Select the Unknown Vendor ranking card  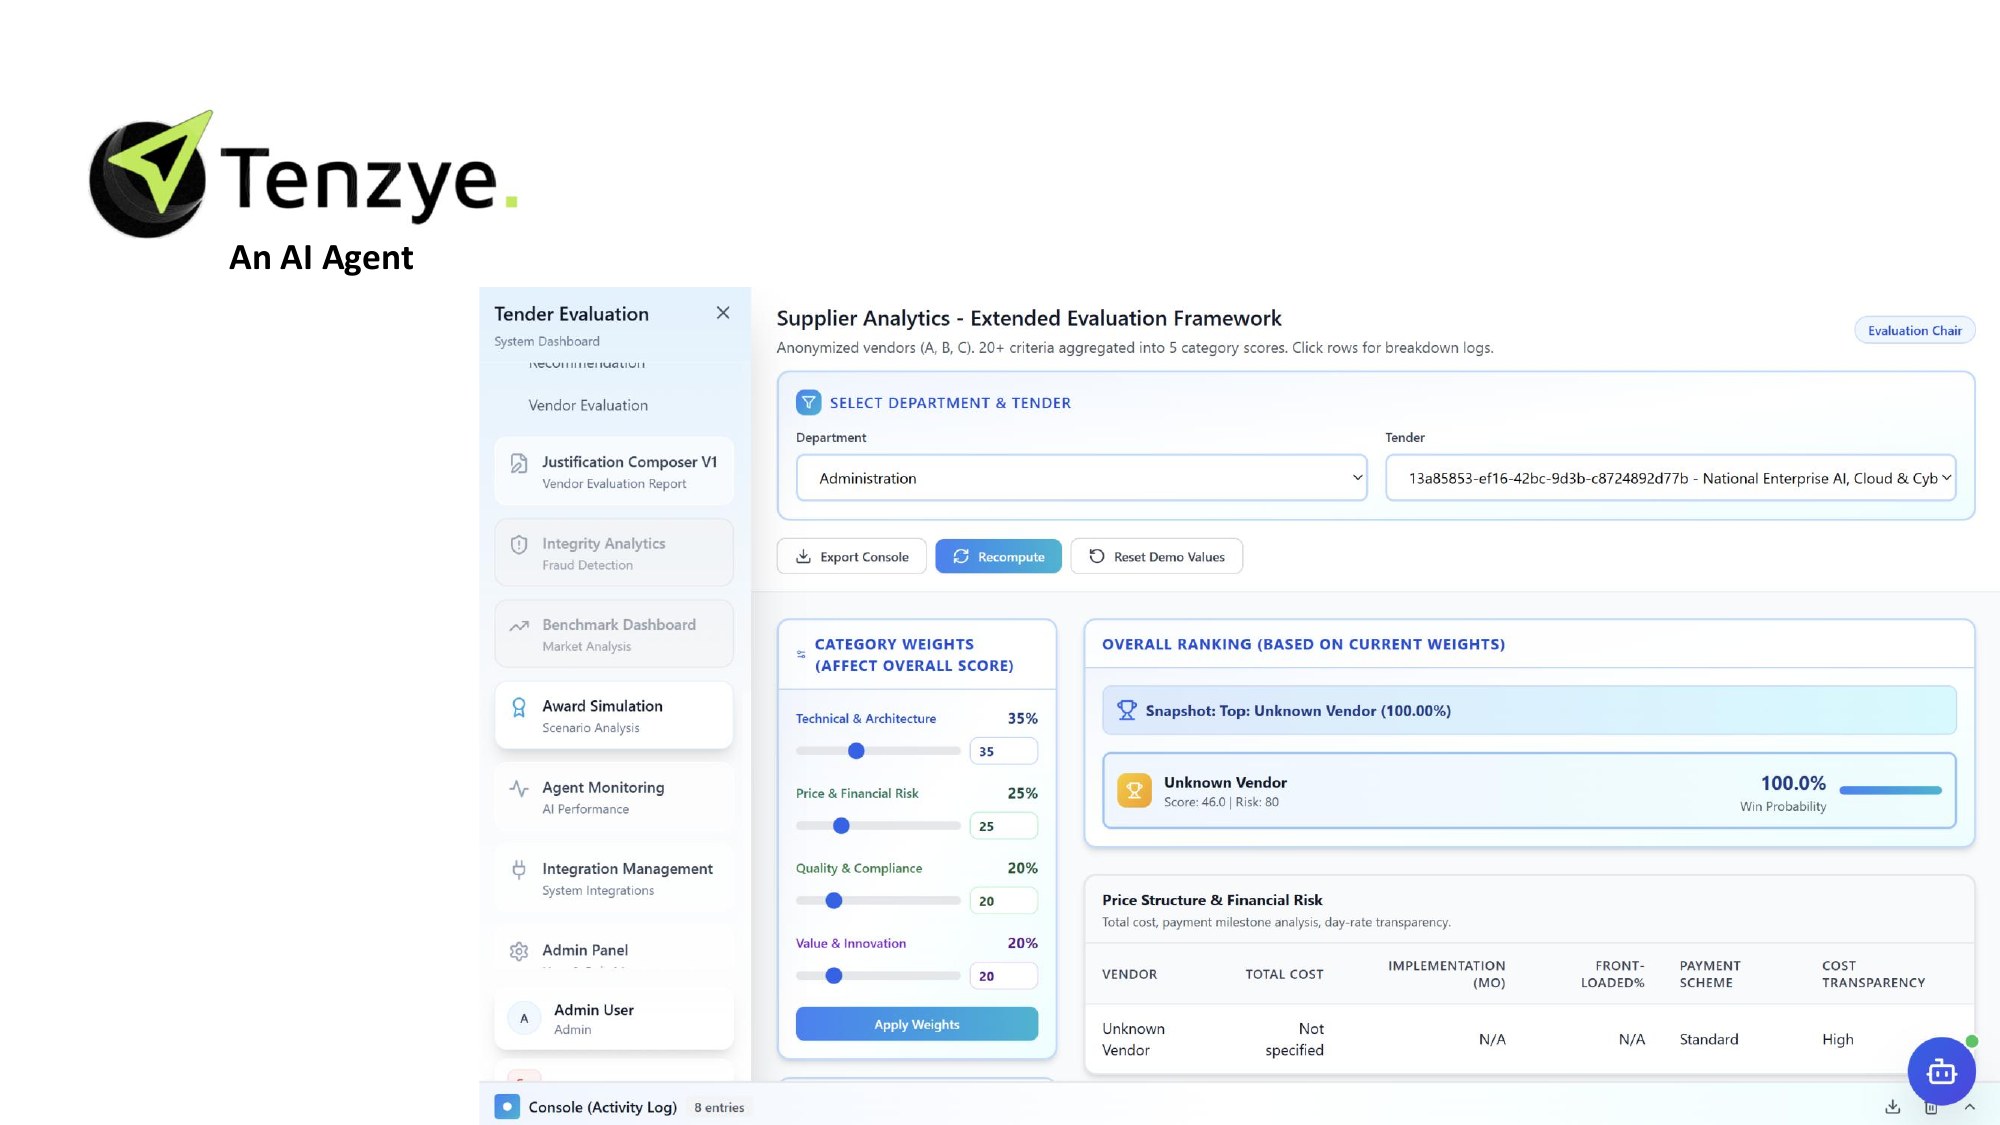click(1529, 791)
